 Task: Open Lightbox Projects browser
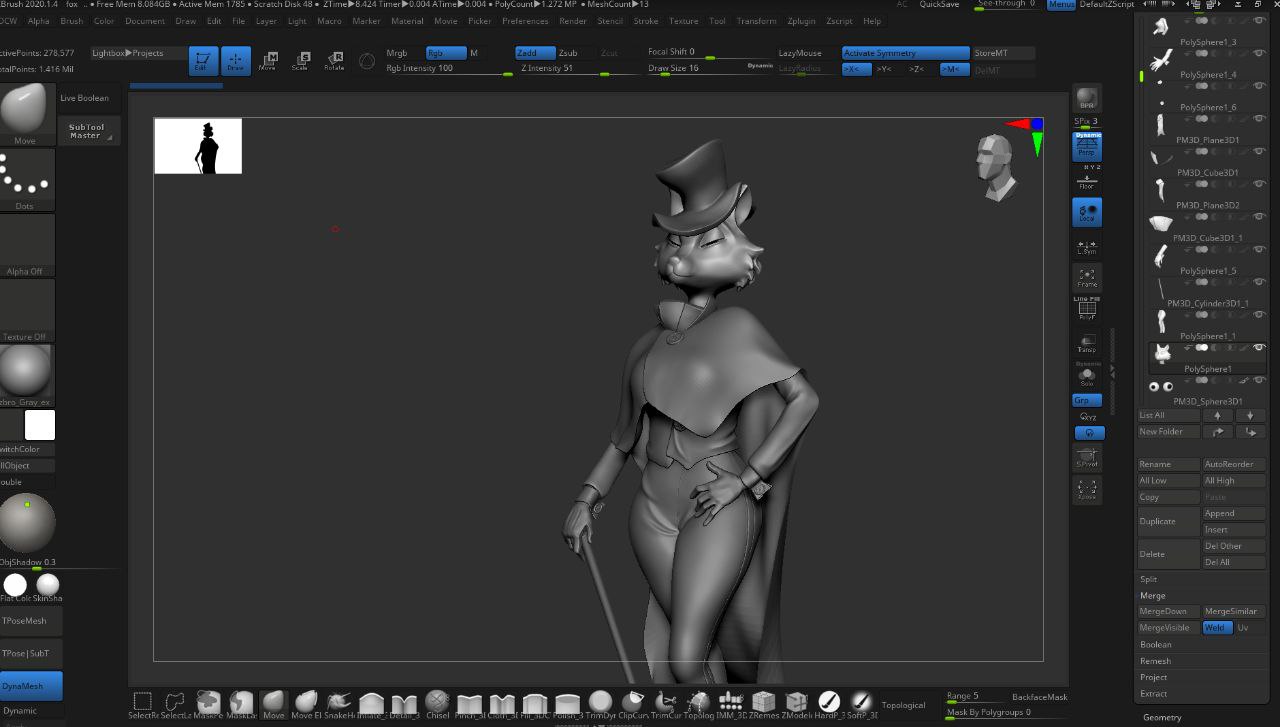pos(138,53)
